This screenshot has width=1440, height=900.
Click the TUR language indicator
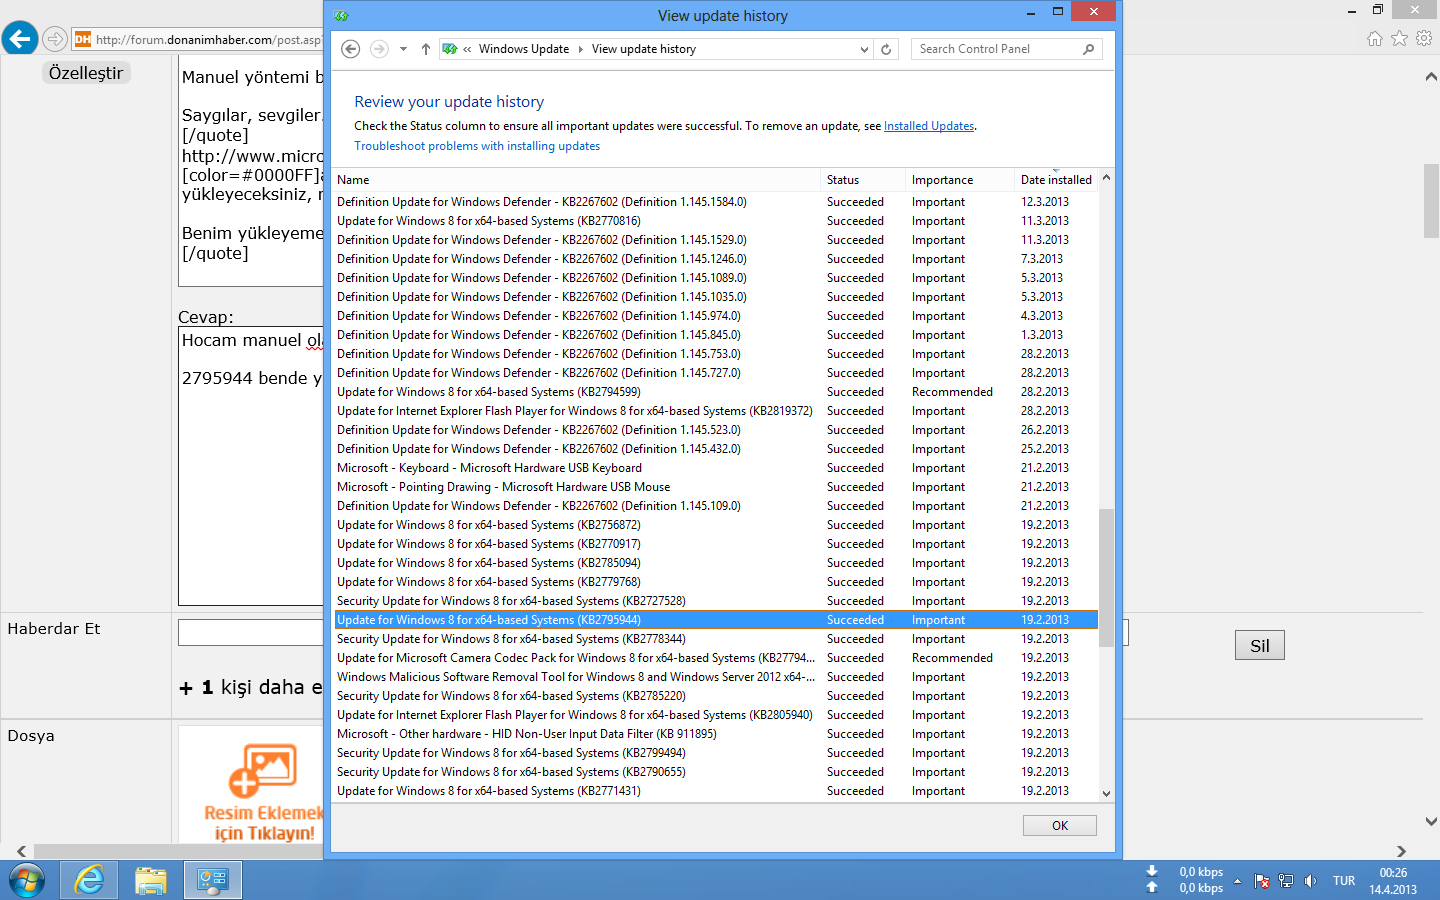[1344, 881]
